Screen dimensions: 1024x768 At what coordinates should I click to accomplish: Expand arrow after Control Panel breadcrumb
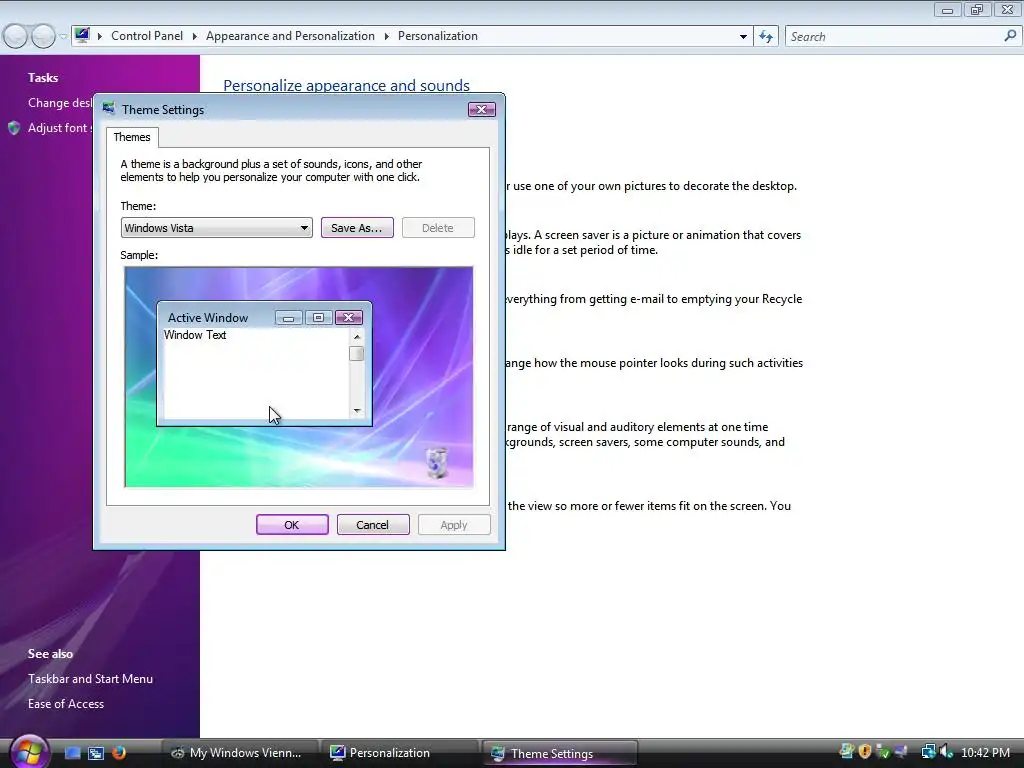pyautogui.click(x=195, y=37)
